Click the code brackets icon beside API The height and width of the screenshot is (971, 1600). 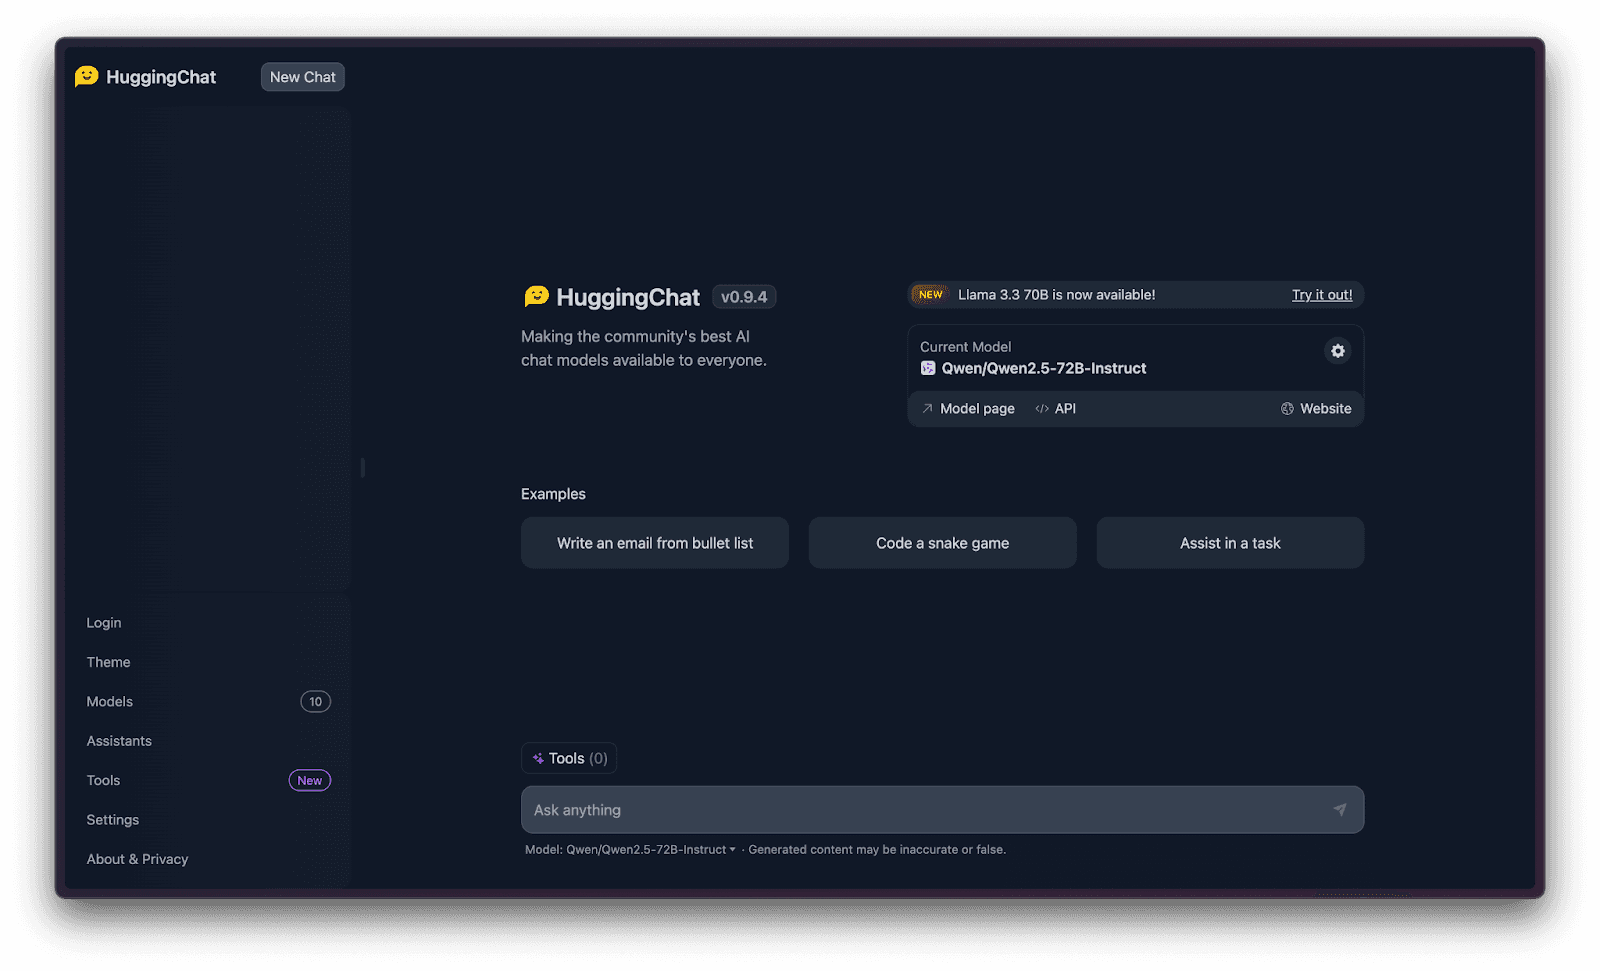point(1042,408)
